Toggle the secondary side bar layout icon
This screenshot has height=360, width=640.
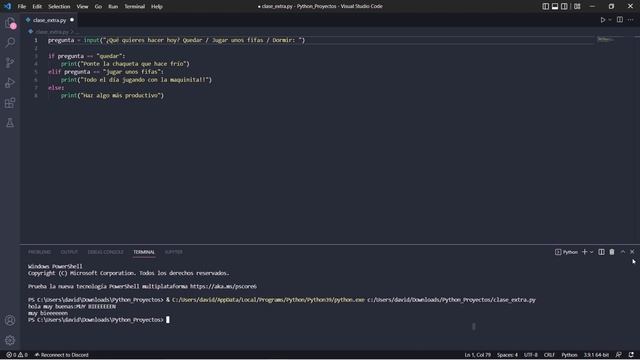click(x=564, y=6)
